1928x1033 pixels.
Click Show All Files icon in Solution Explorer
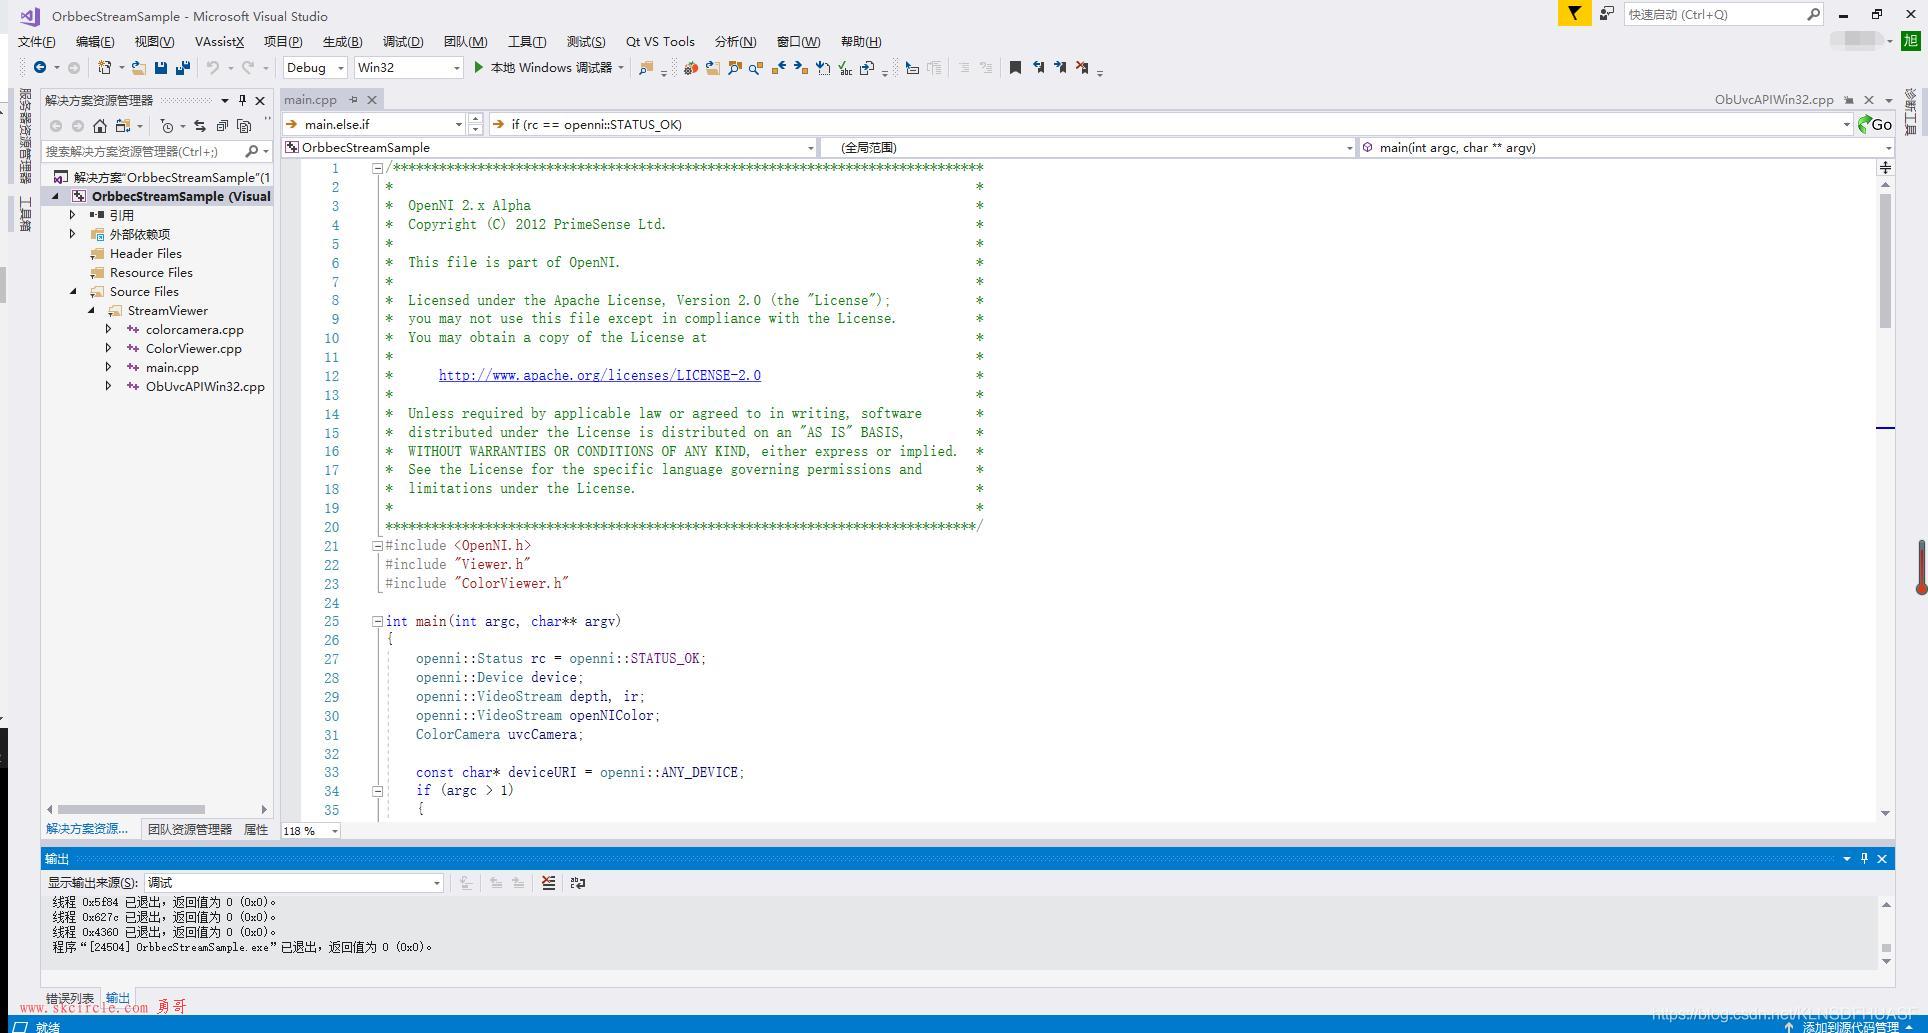[244, 126]
